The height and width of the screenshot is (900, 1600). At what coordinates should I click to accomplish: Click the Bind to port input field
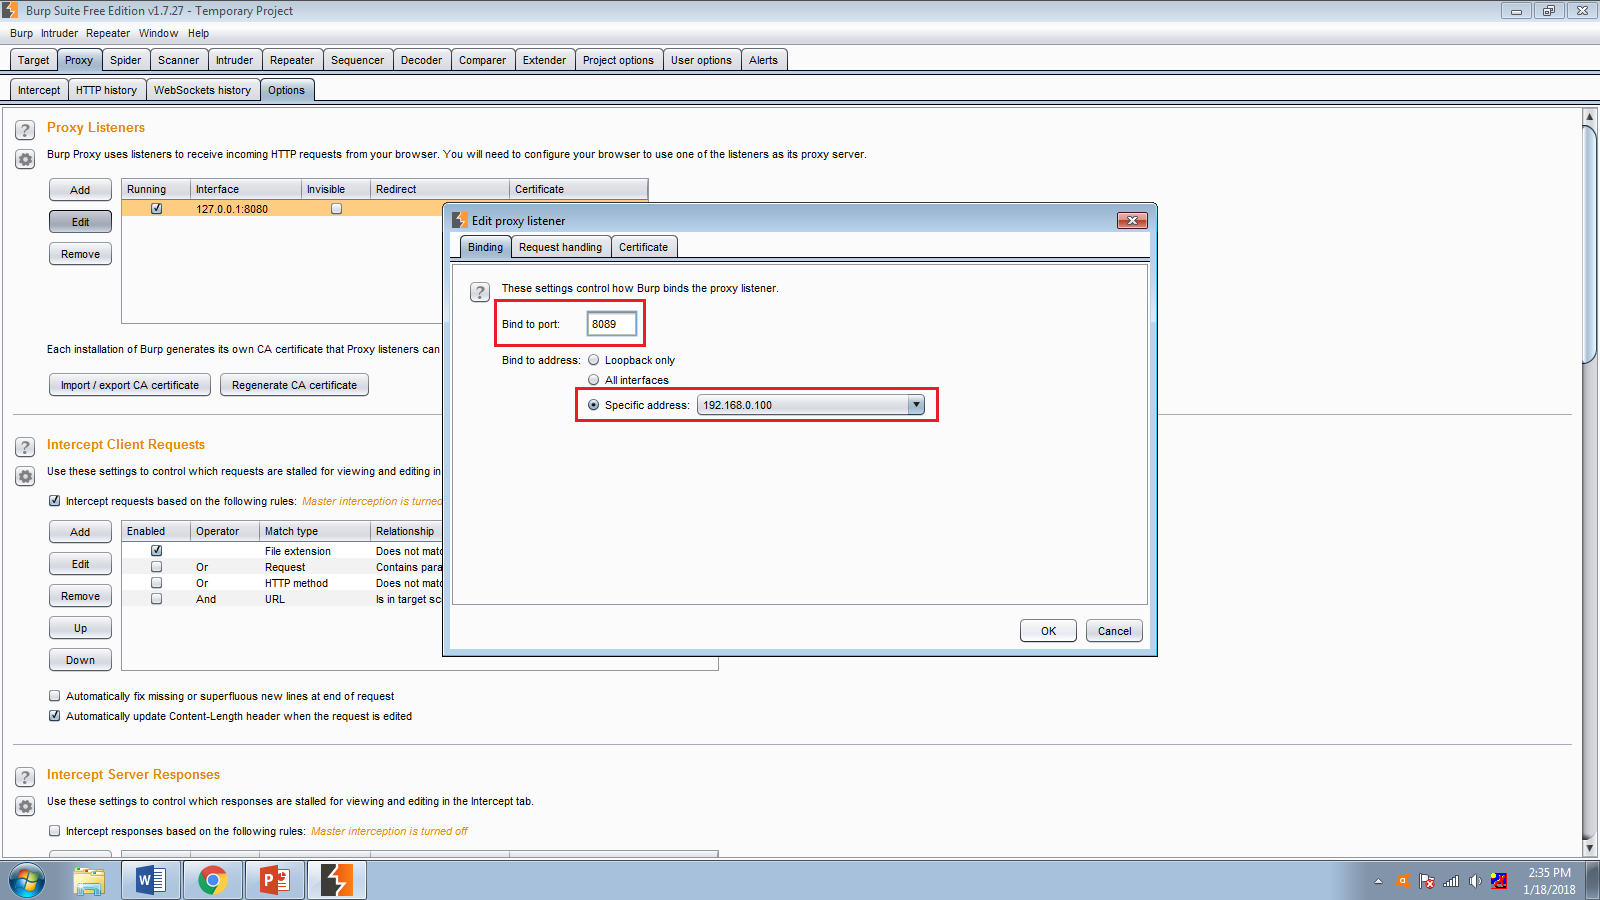[x=611, y=324]
